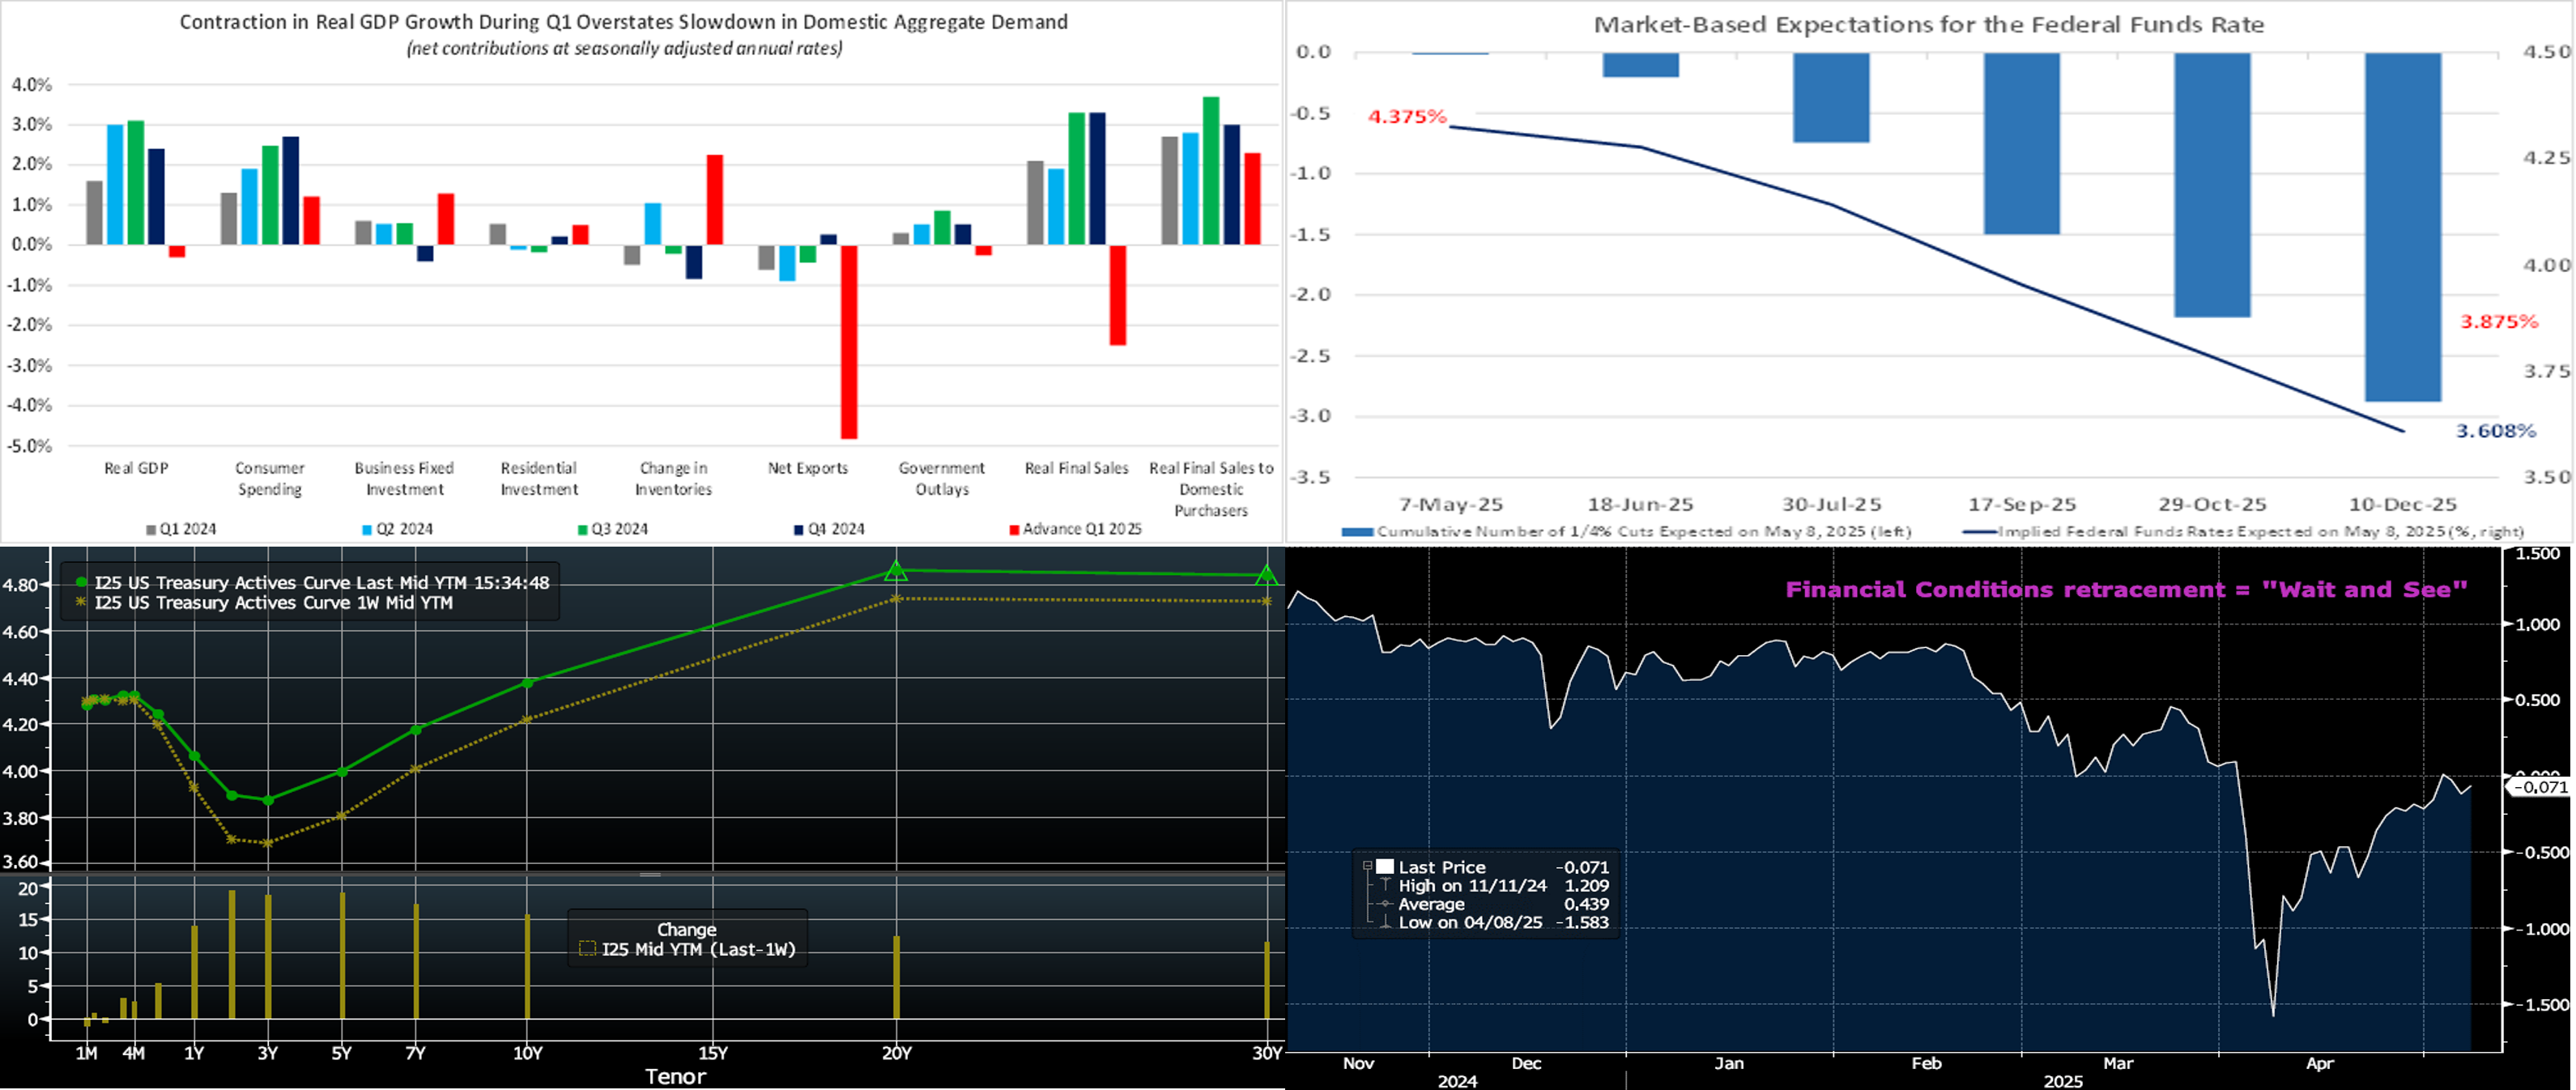Click the High on 11/11/24 marker icon
The width and height of the screenshot is (2576, 1090).
click(1385, 886)
